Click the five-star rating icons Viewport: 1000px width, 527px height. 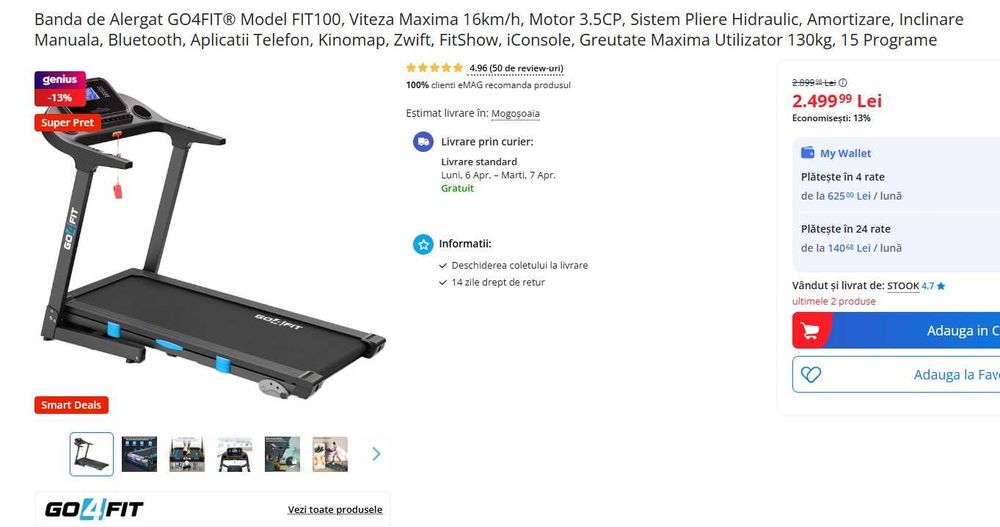[434, 68]
